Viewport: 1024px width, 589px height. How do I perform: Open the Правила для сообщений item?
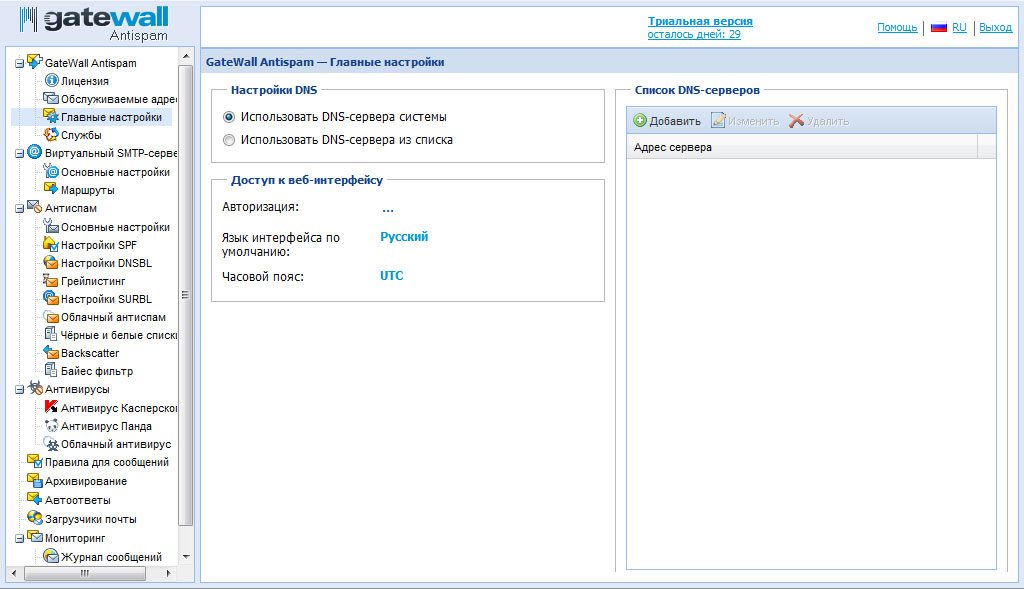point(106,462)
